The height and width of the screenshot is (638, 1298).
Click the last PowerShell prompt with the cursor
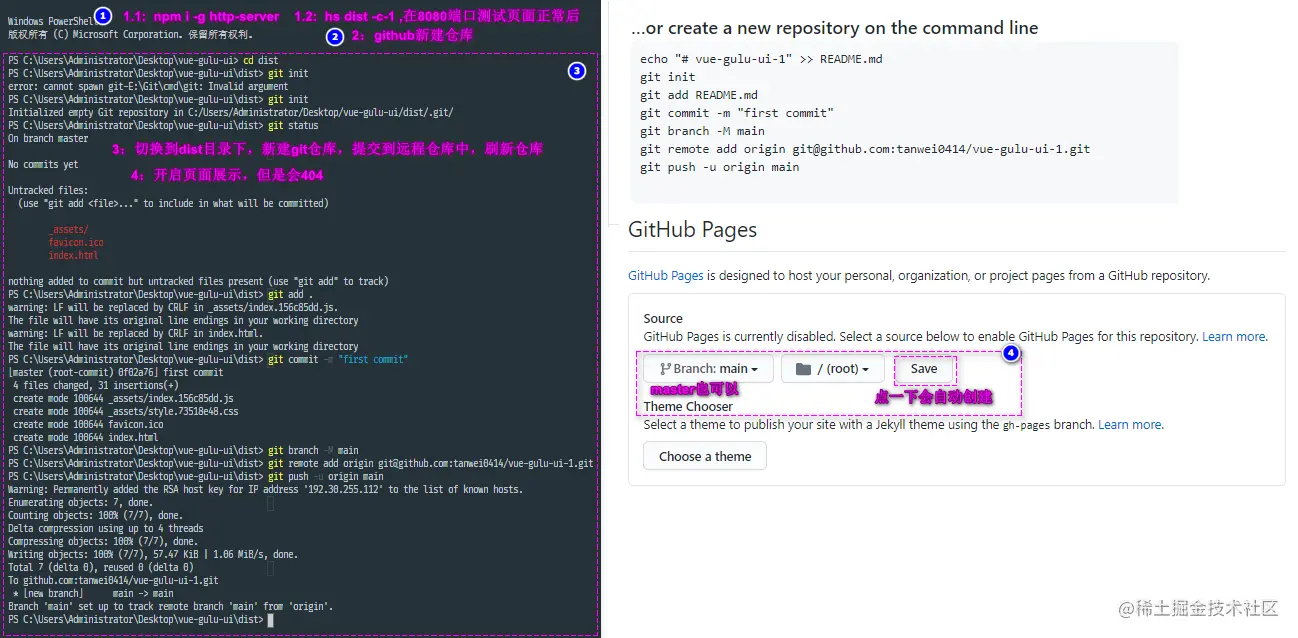[x=140, y=620]
